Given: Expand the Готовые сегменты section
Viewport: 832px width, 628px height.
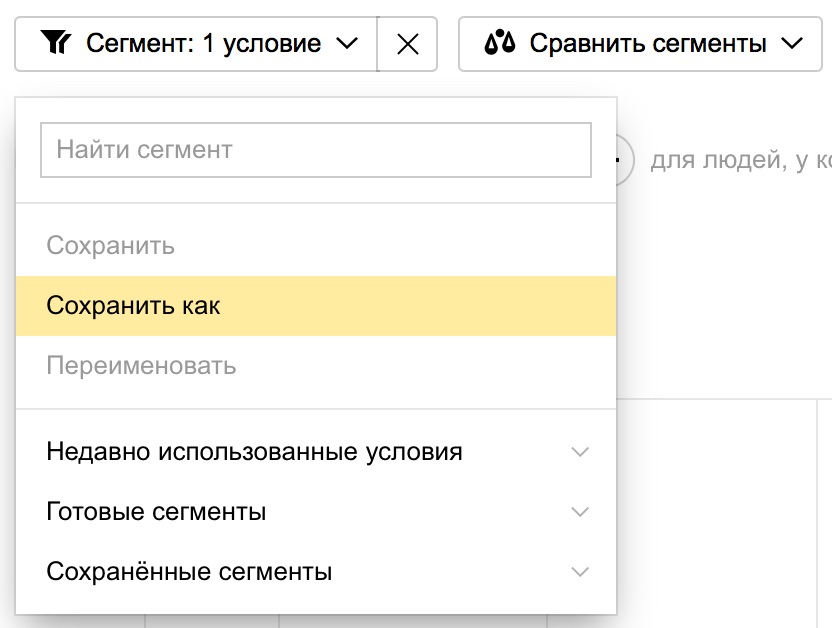Looking at the screenshot, I should (580, 512).
